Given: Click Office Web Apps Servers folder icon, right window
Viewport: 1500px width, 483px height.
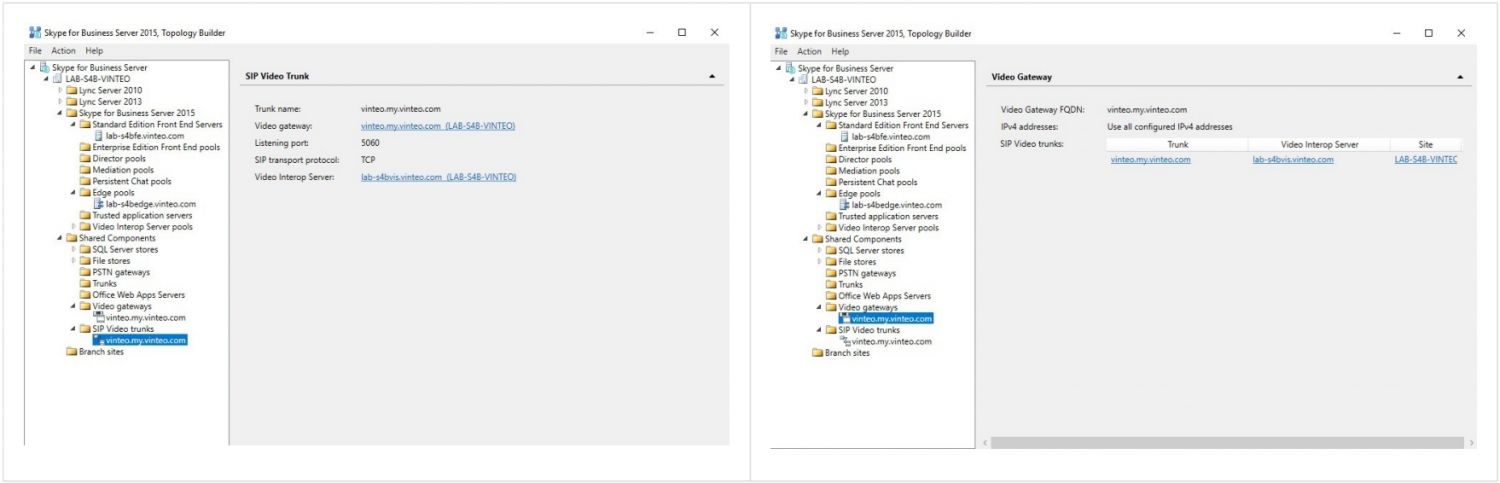Looking at the screenshot, I should point(831,296).
